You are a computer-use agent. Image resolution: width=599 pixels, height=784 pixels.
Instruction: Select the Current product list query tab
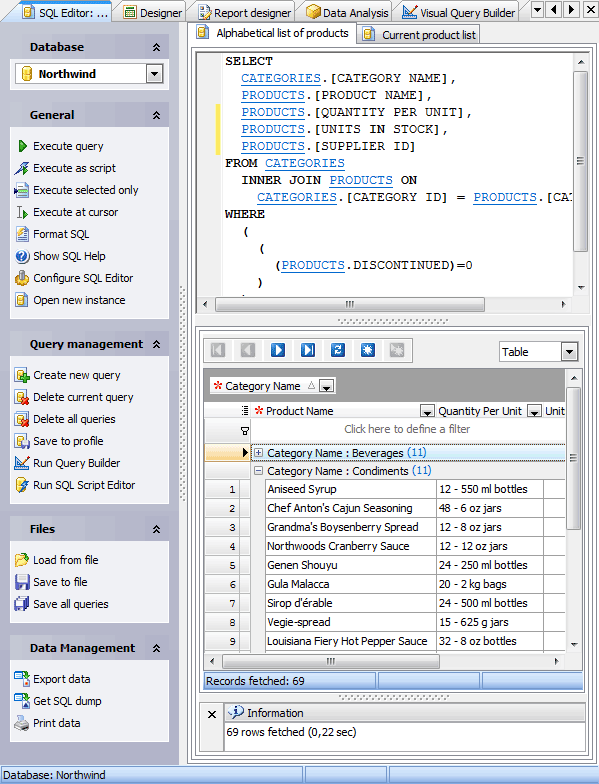coord(420,35)
